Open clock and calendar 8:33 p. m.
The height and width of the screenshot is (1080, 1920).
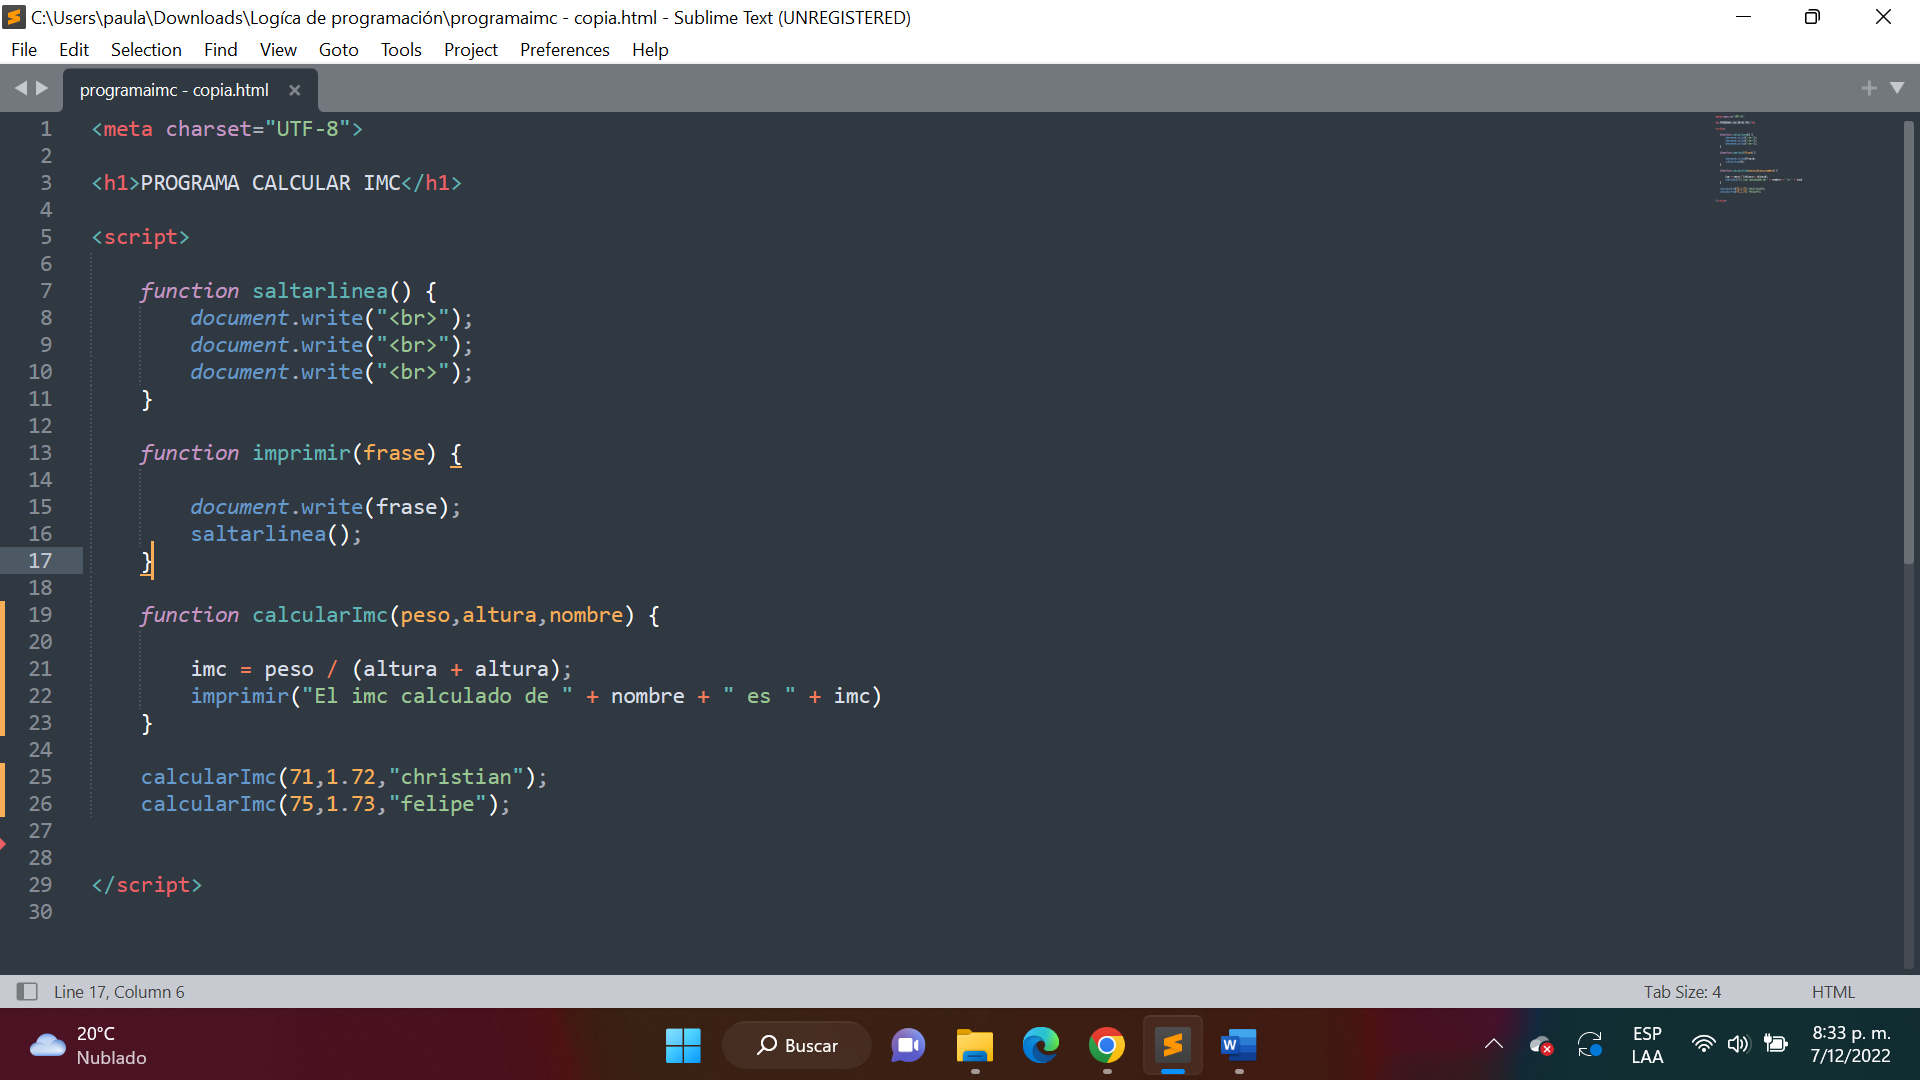[1850, 1045]
